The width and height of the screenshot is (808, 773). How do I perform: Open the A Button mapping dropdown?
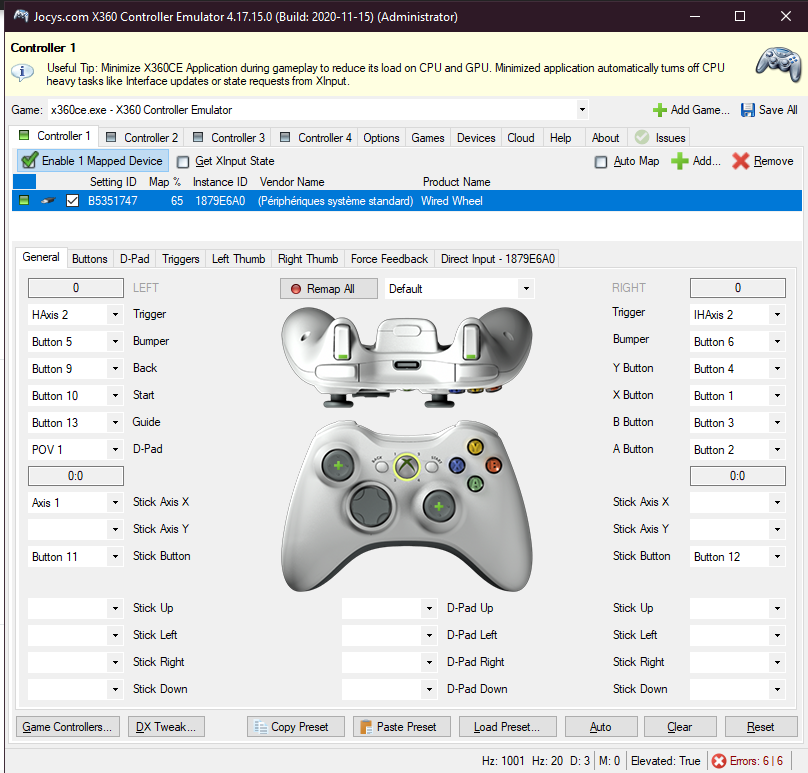(x=777, y=449)
